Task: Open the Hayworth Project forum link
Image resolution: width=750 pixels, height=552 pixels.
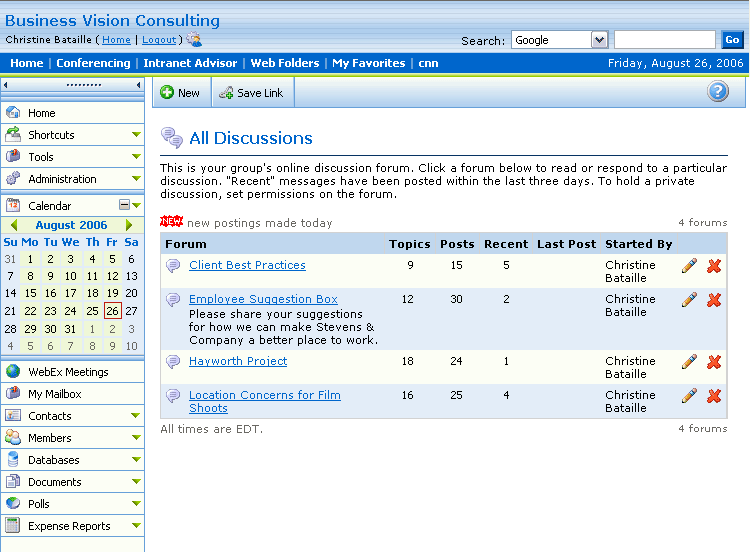Action: (x=238, y=361)
